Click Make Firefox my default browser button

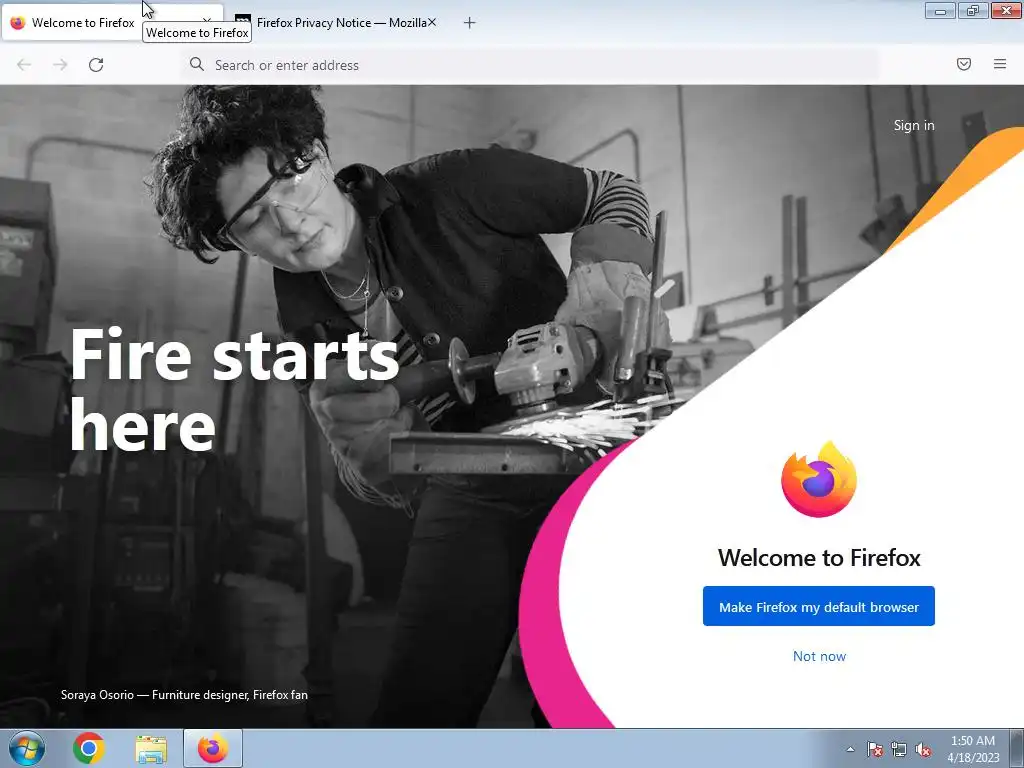click(818, 607)
